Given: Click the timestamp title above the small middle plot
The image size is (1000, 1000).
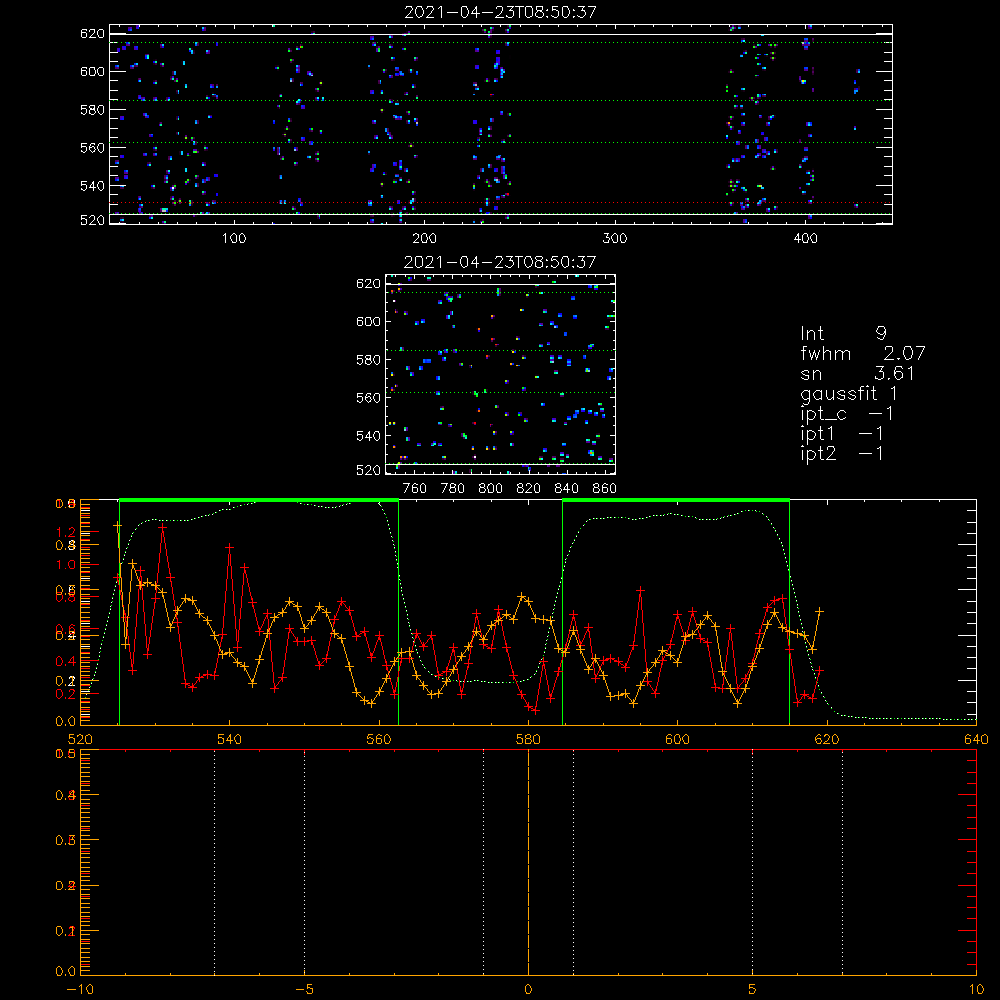Looking at the screenshot, I should (x=500, y=262).
